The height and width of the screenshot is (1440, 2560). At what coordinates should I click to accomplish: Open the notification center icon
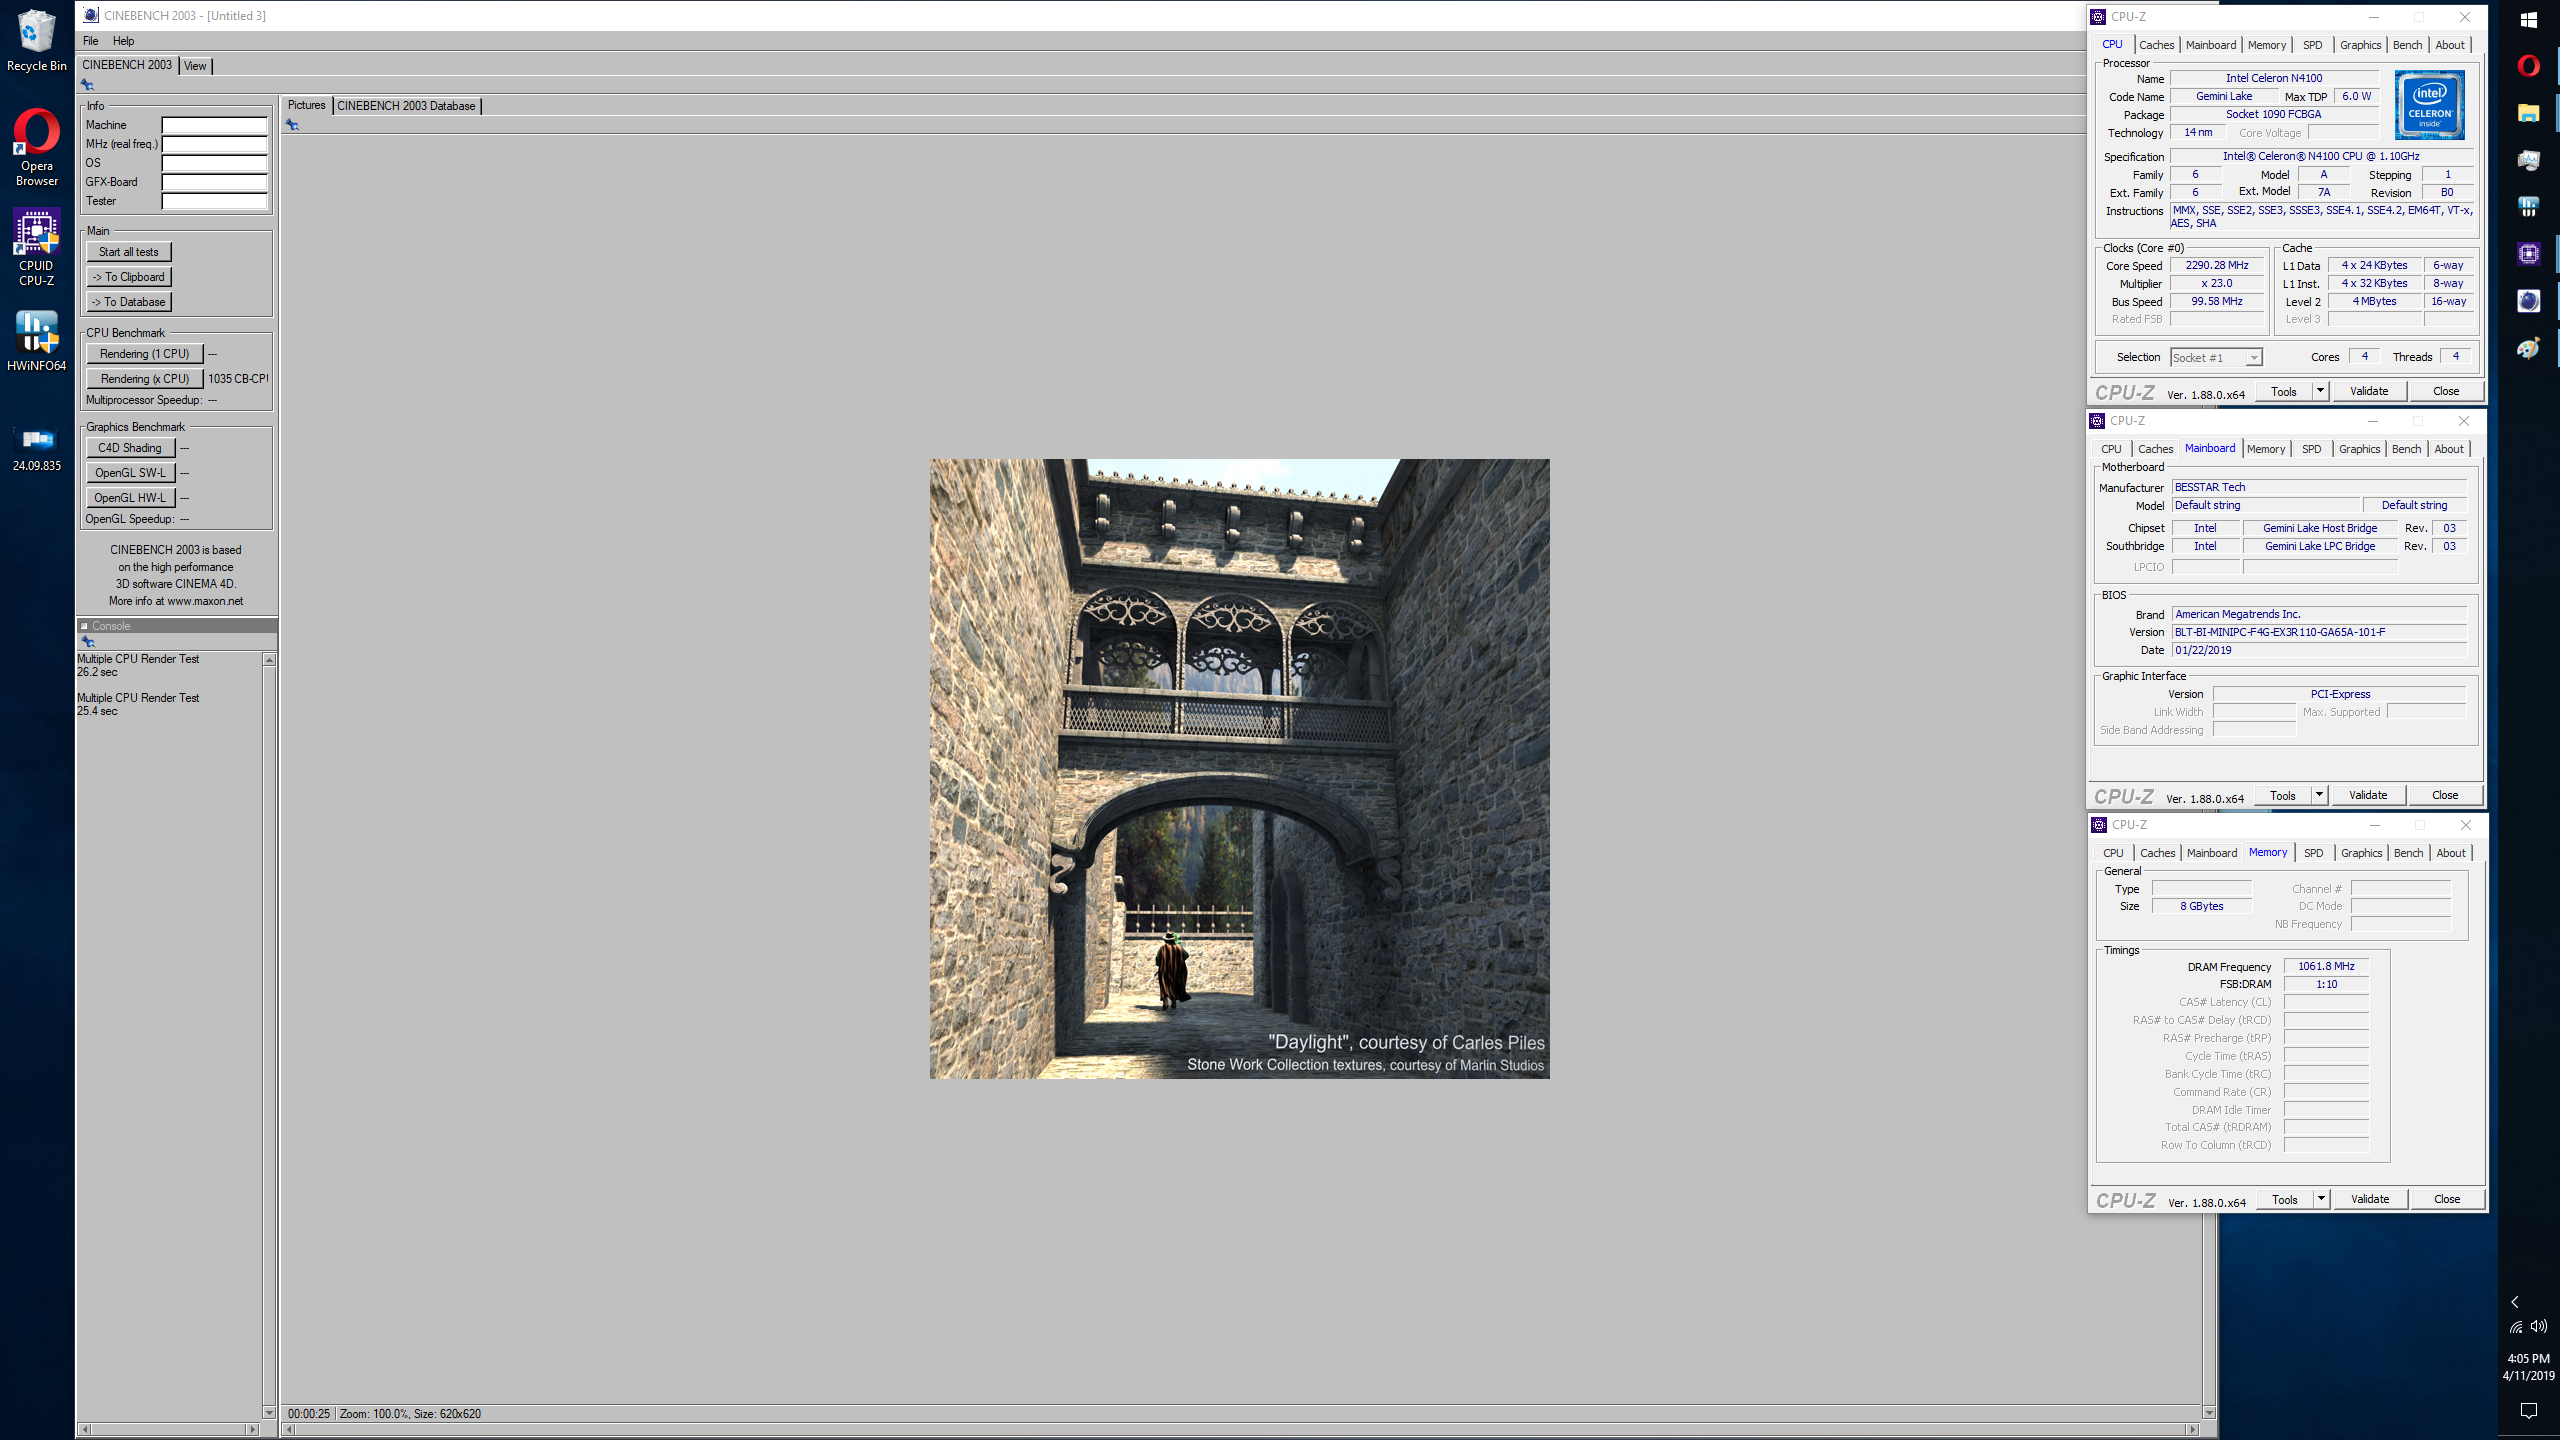(x=2529, y=1411)
